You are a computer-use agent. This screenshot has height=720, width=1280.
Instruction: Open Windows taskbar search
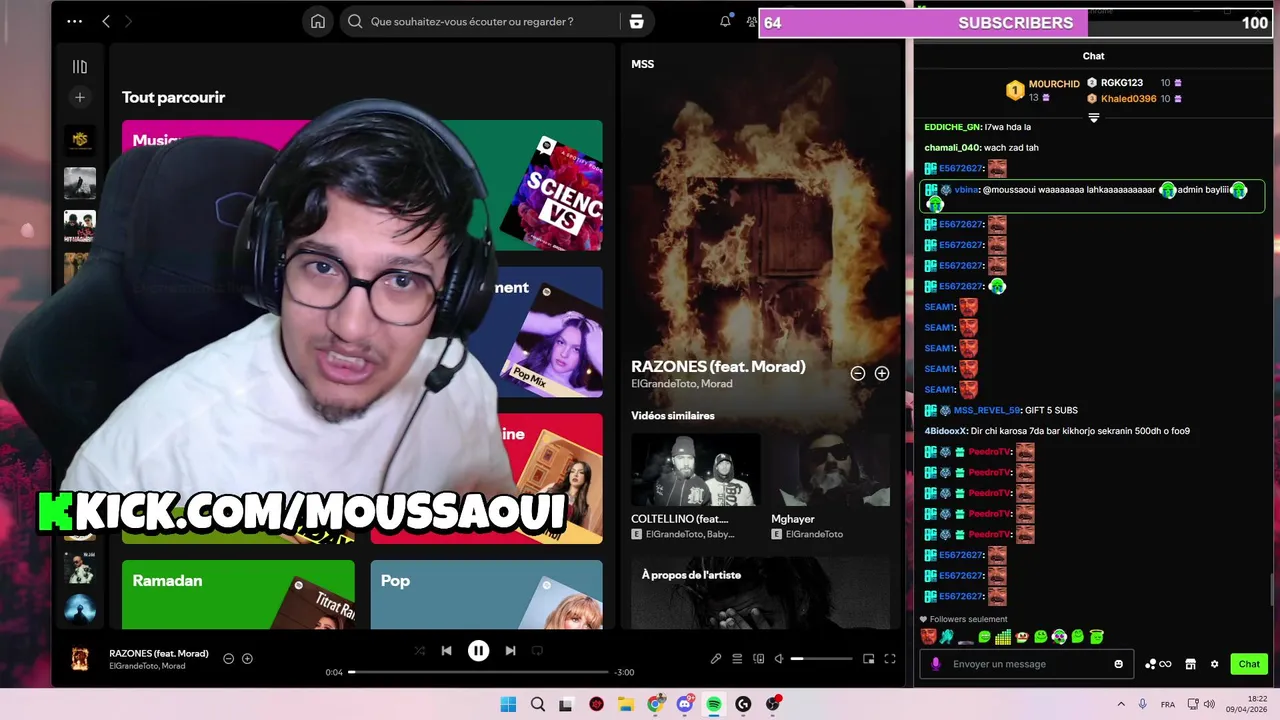click(538, 704)
